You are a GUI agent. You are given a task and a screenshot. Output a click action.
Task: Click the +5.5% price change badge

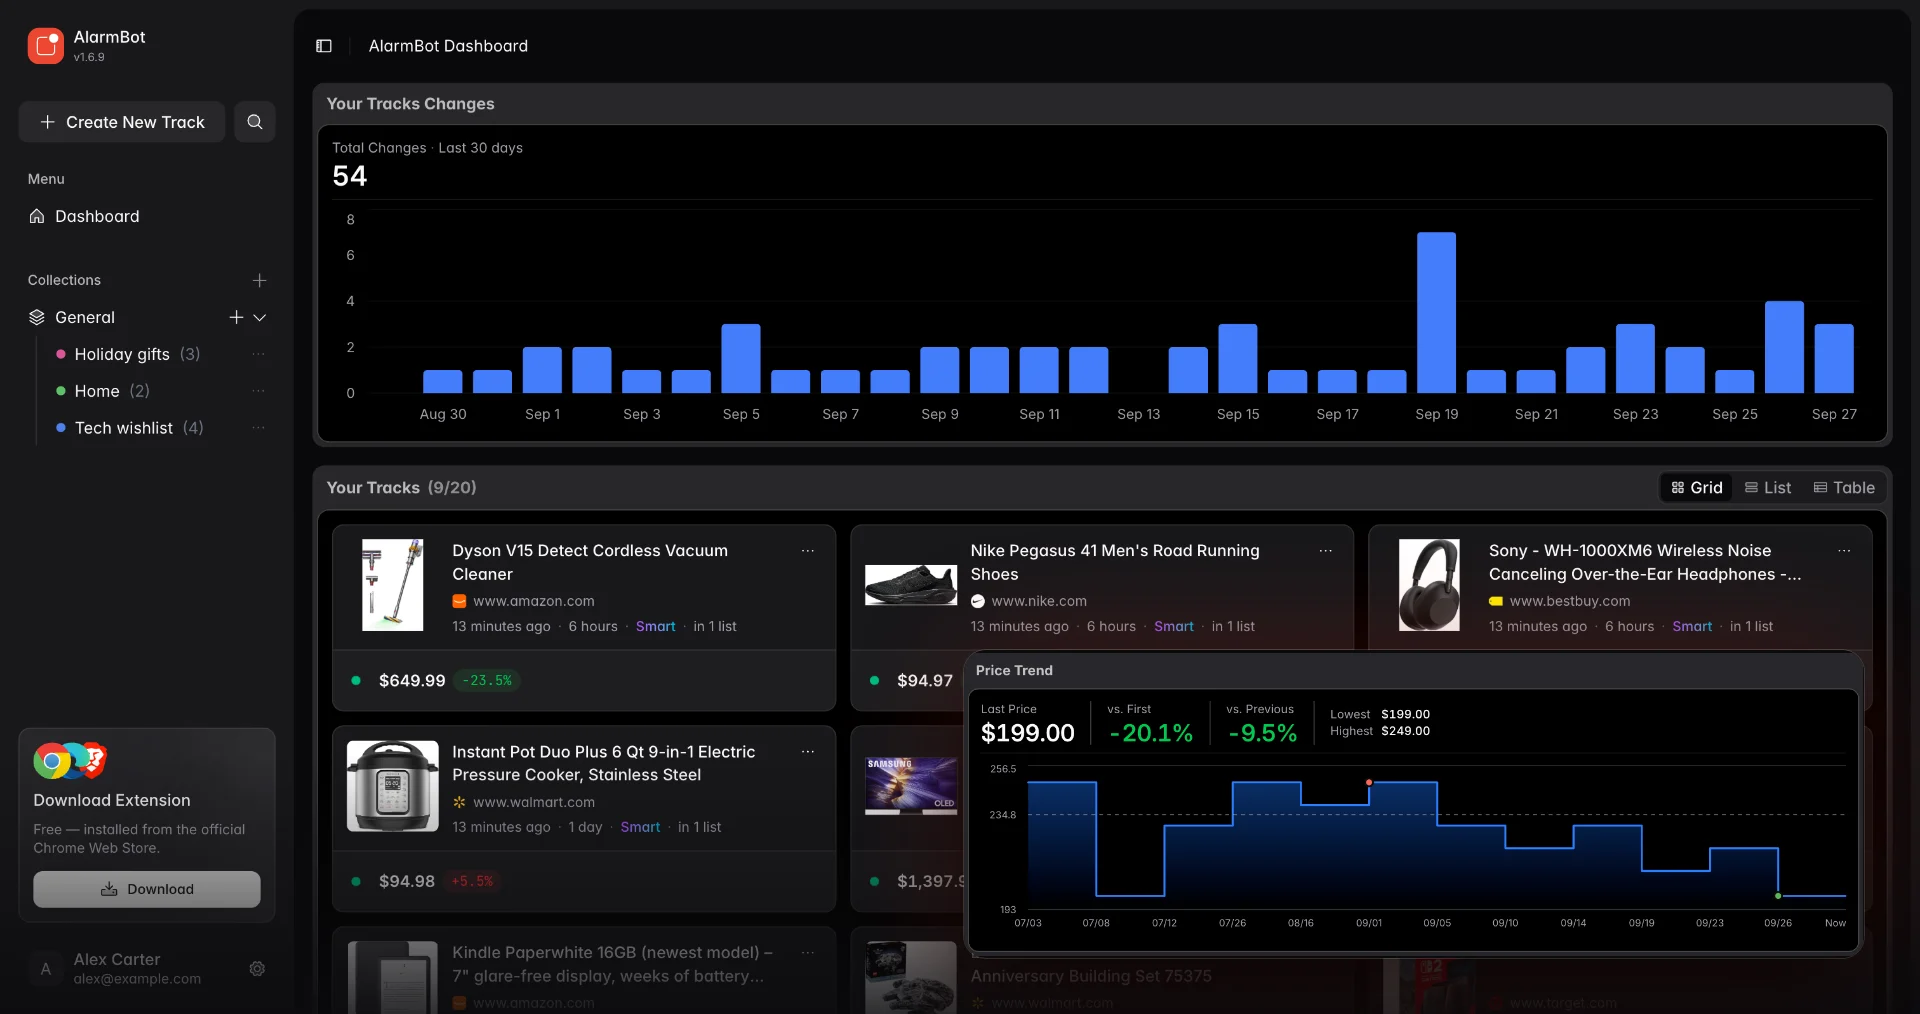point(472,881)
